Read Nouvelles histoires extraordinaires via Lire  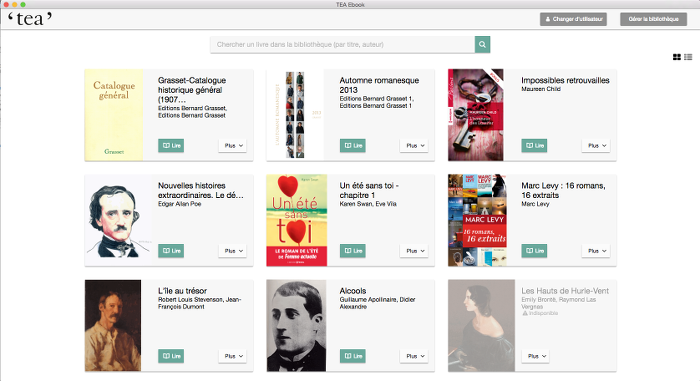tap(171, 251)
